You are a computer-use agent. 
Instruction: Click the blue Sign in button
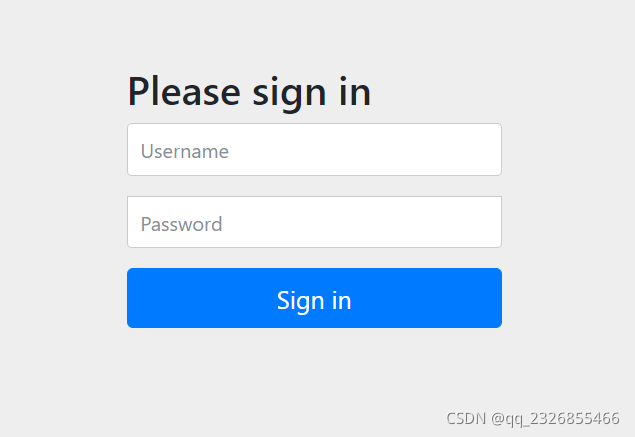click(314, 298)
